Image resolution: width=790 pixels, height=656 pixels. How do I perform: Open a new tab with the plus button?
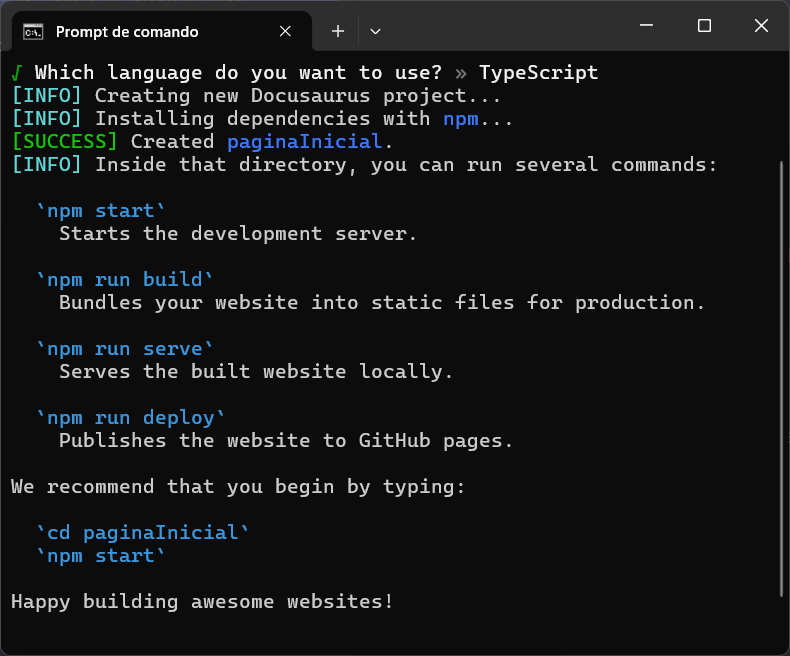point(338,31)
